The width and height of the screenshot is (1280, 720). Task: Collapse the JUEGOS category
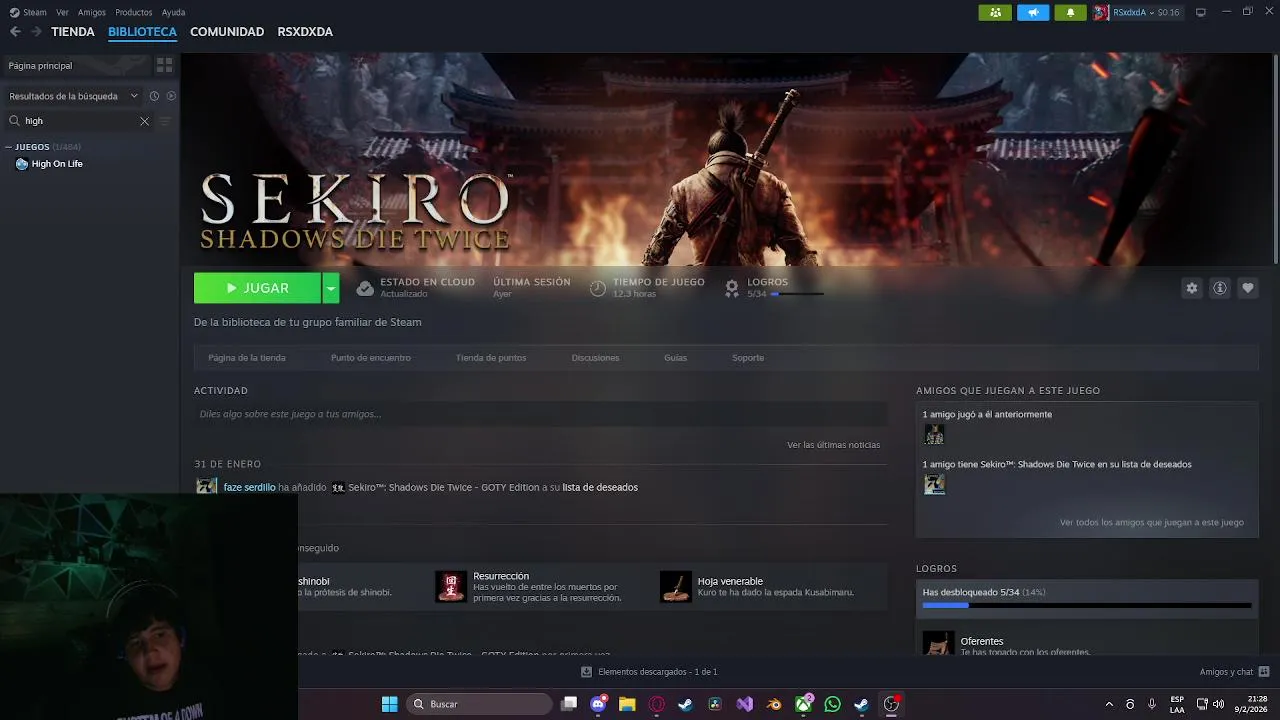(x=9, y=147)
